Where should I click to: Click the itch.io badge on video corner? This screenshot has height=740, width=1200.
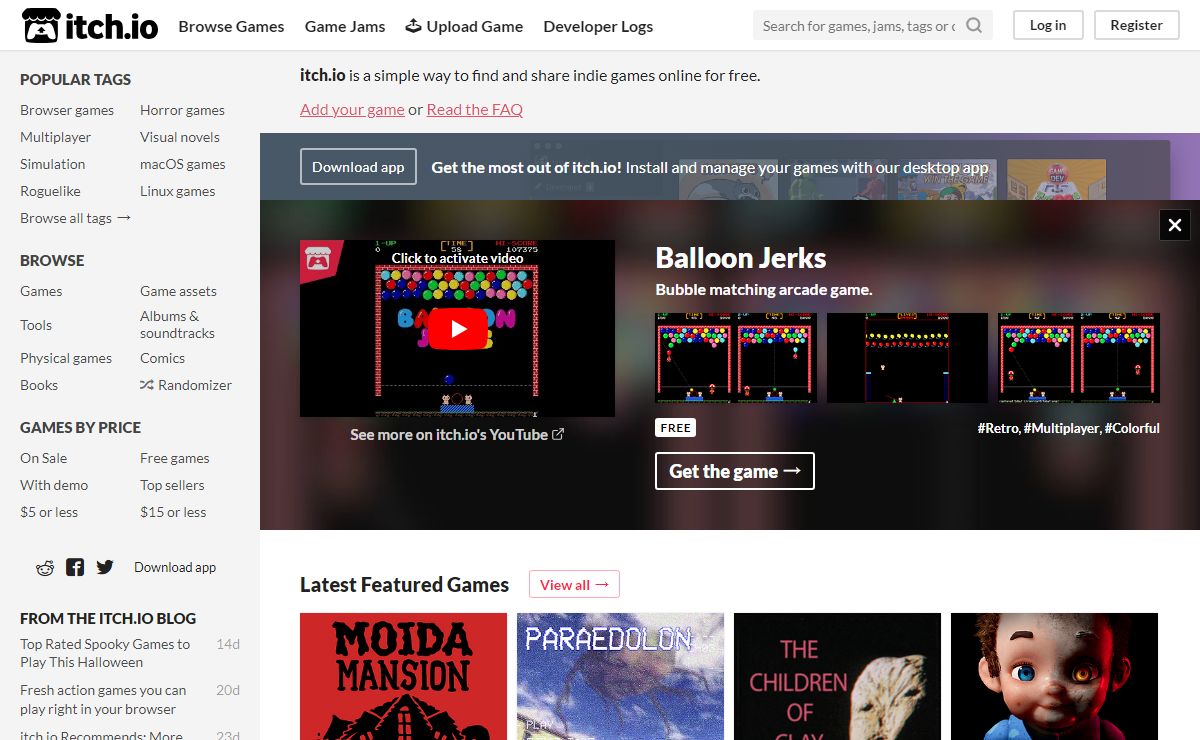pos(321,260)
